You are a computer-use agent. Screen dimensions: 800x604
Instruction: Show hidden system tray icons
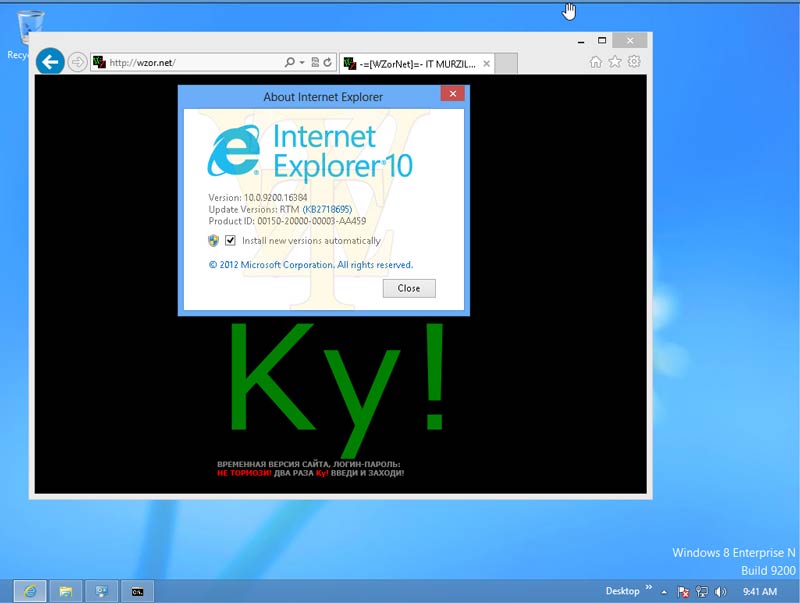663,592
